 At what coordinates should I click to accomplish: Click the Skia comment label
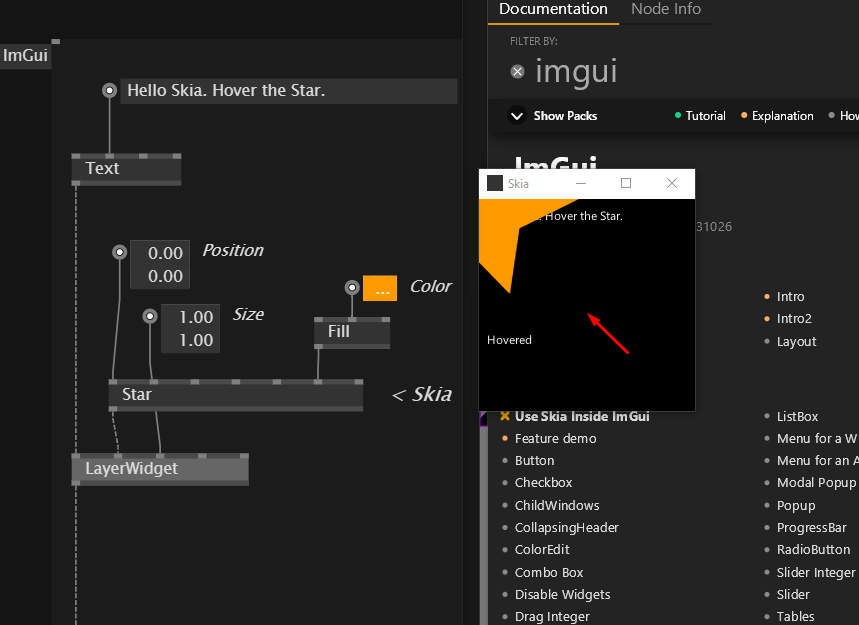coord(422,394)
